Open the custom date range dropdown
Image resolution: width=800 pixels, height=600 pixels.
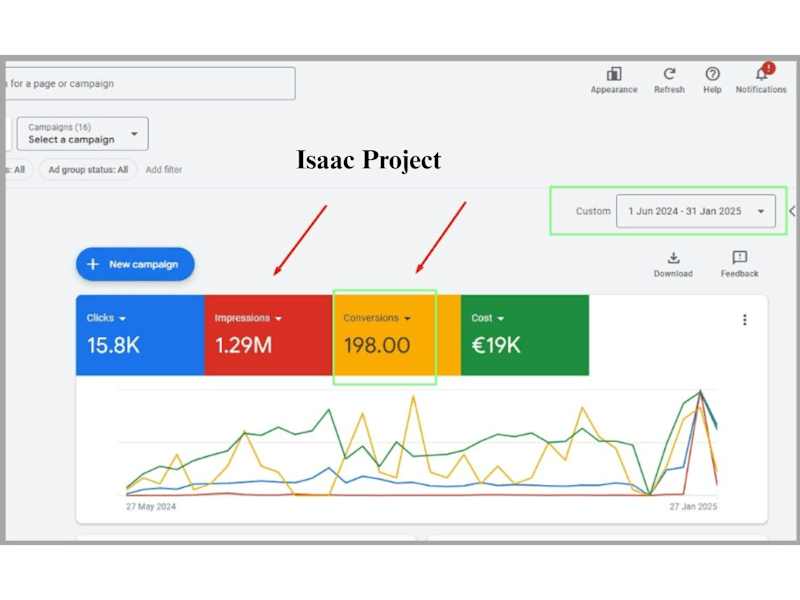click(x=695, y=211)
